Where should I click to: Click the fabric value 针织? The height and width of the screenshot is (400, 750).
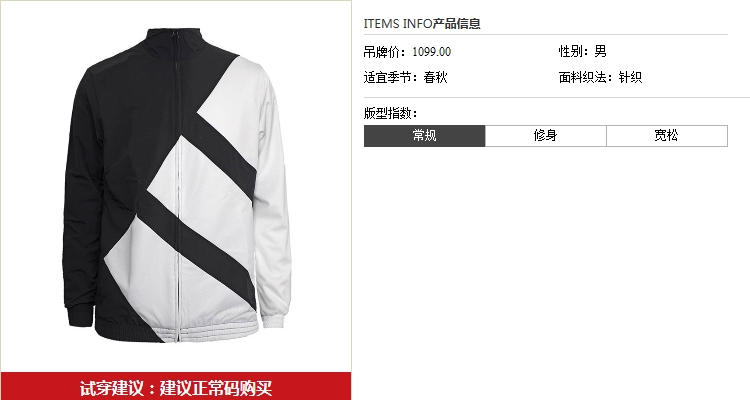click(630, 78)
